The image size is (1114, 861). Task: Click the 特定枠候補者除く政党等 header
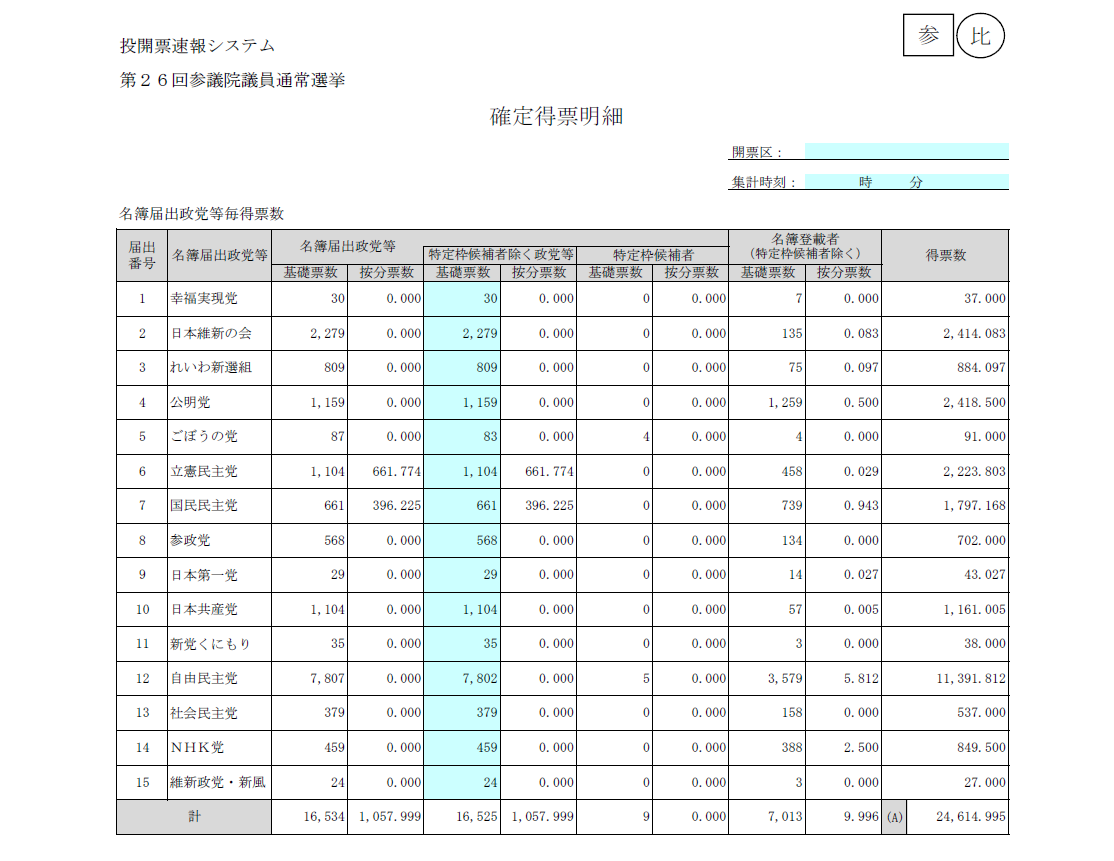click(500, 255)
